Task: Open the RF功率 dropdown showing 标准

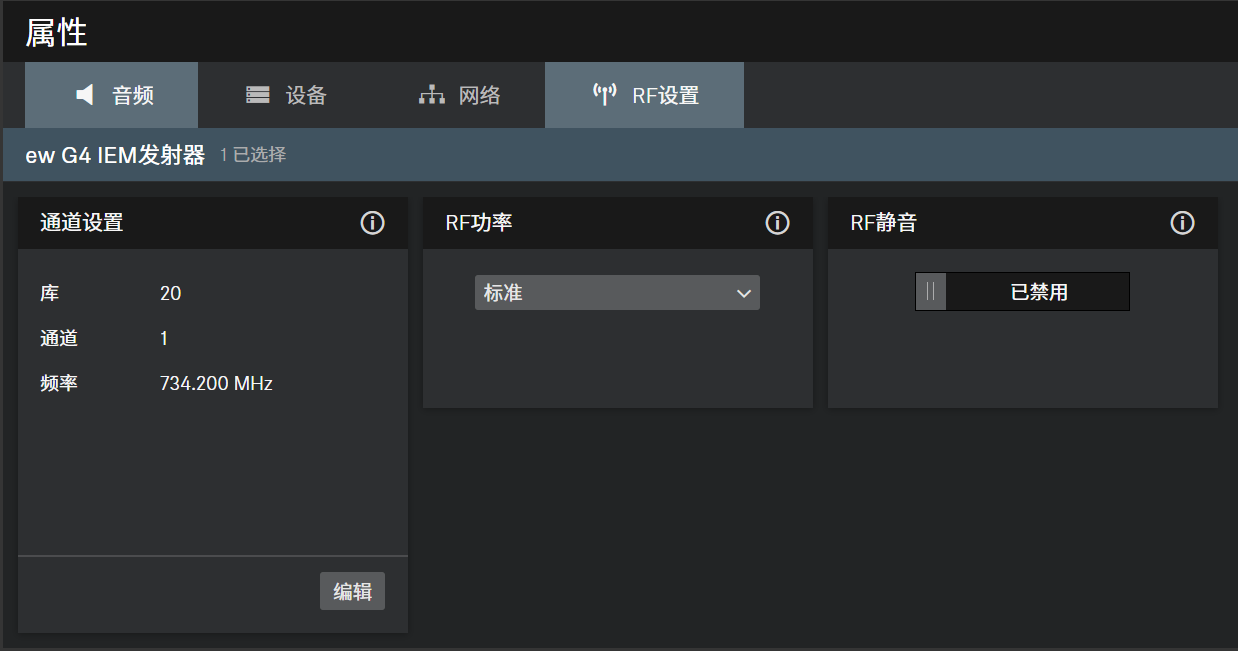Action: point(604,293)
